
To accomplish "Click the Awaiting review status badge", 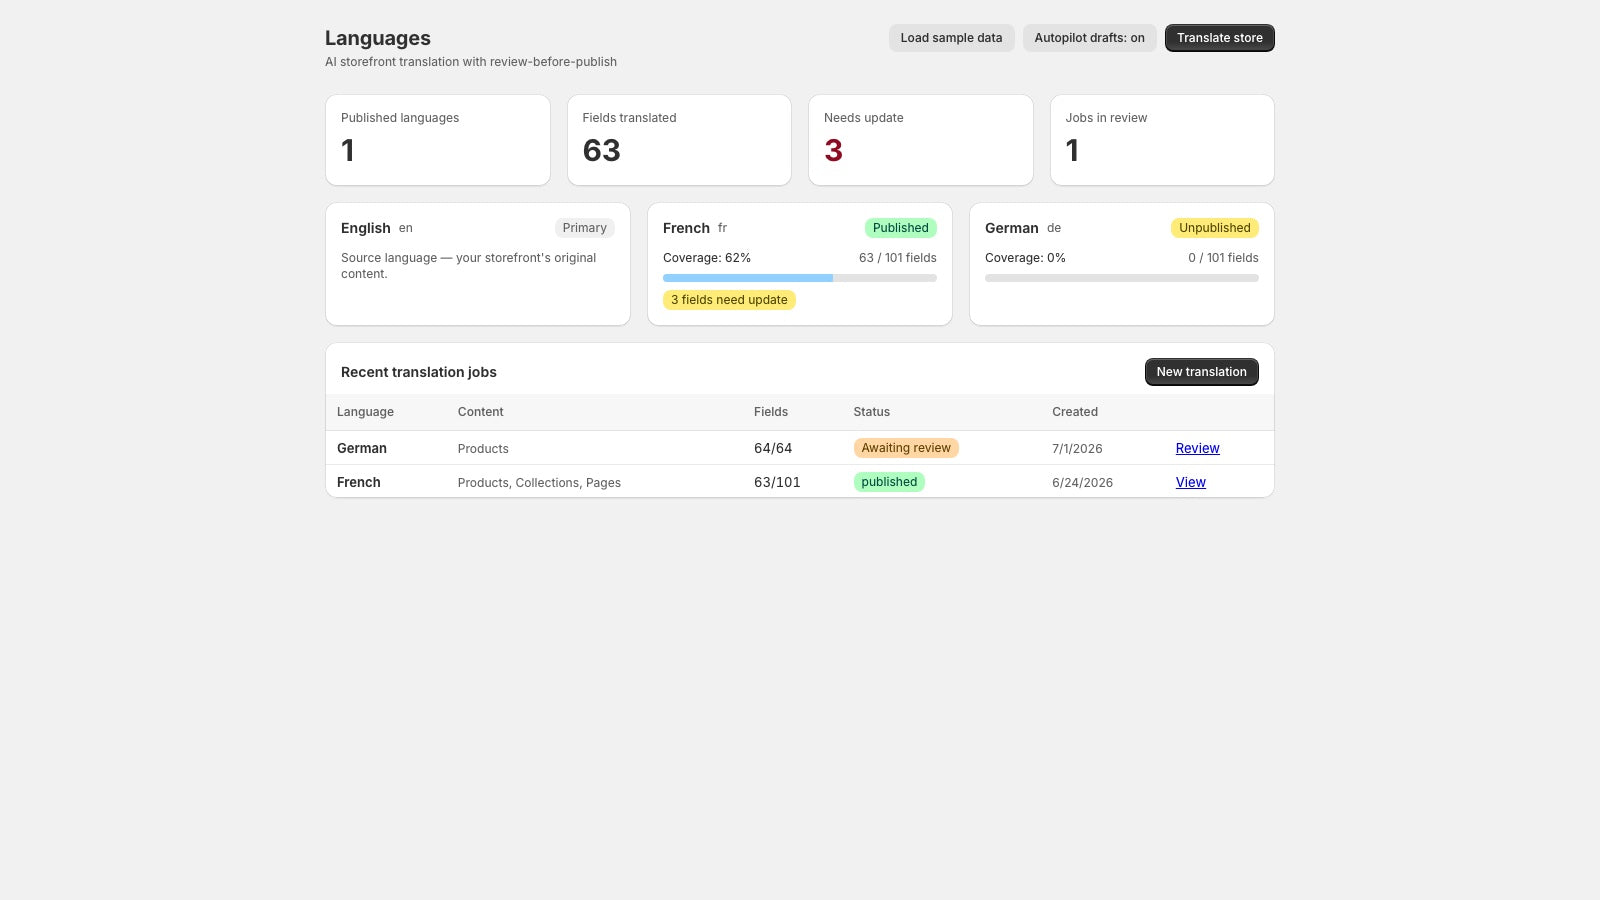I will tap(906, 448).
